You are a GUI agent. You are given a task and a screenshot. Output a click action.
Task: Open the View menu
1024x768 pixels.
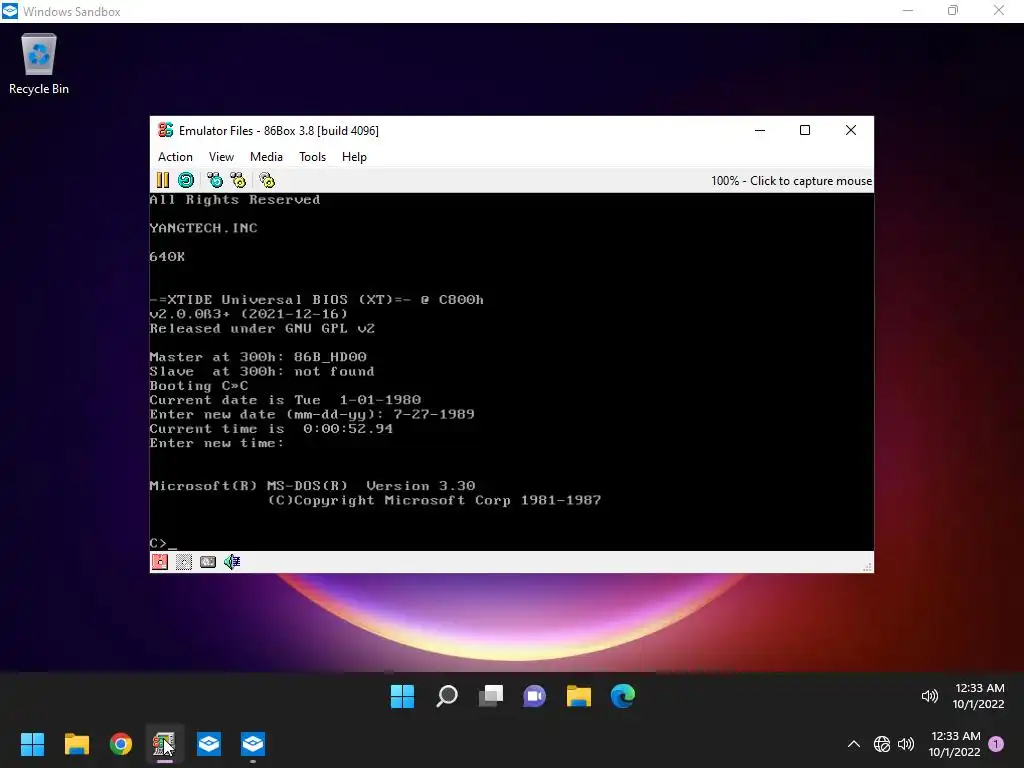(x=221, y=157)
